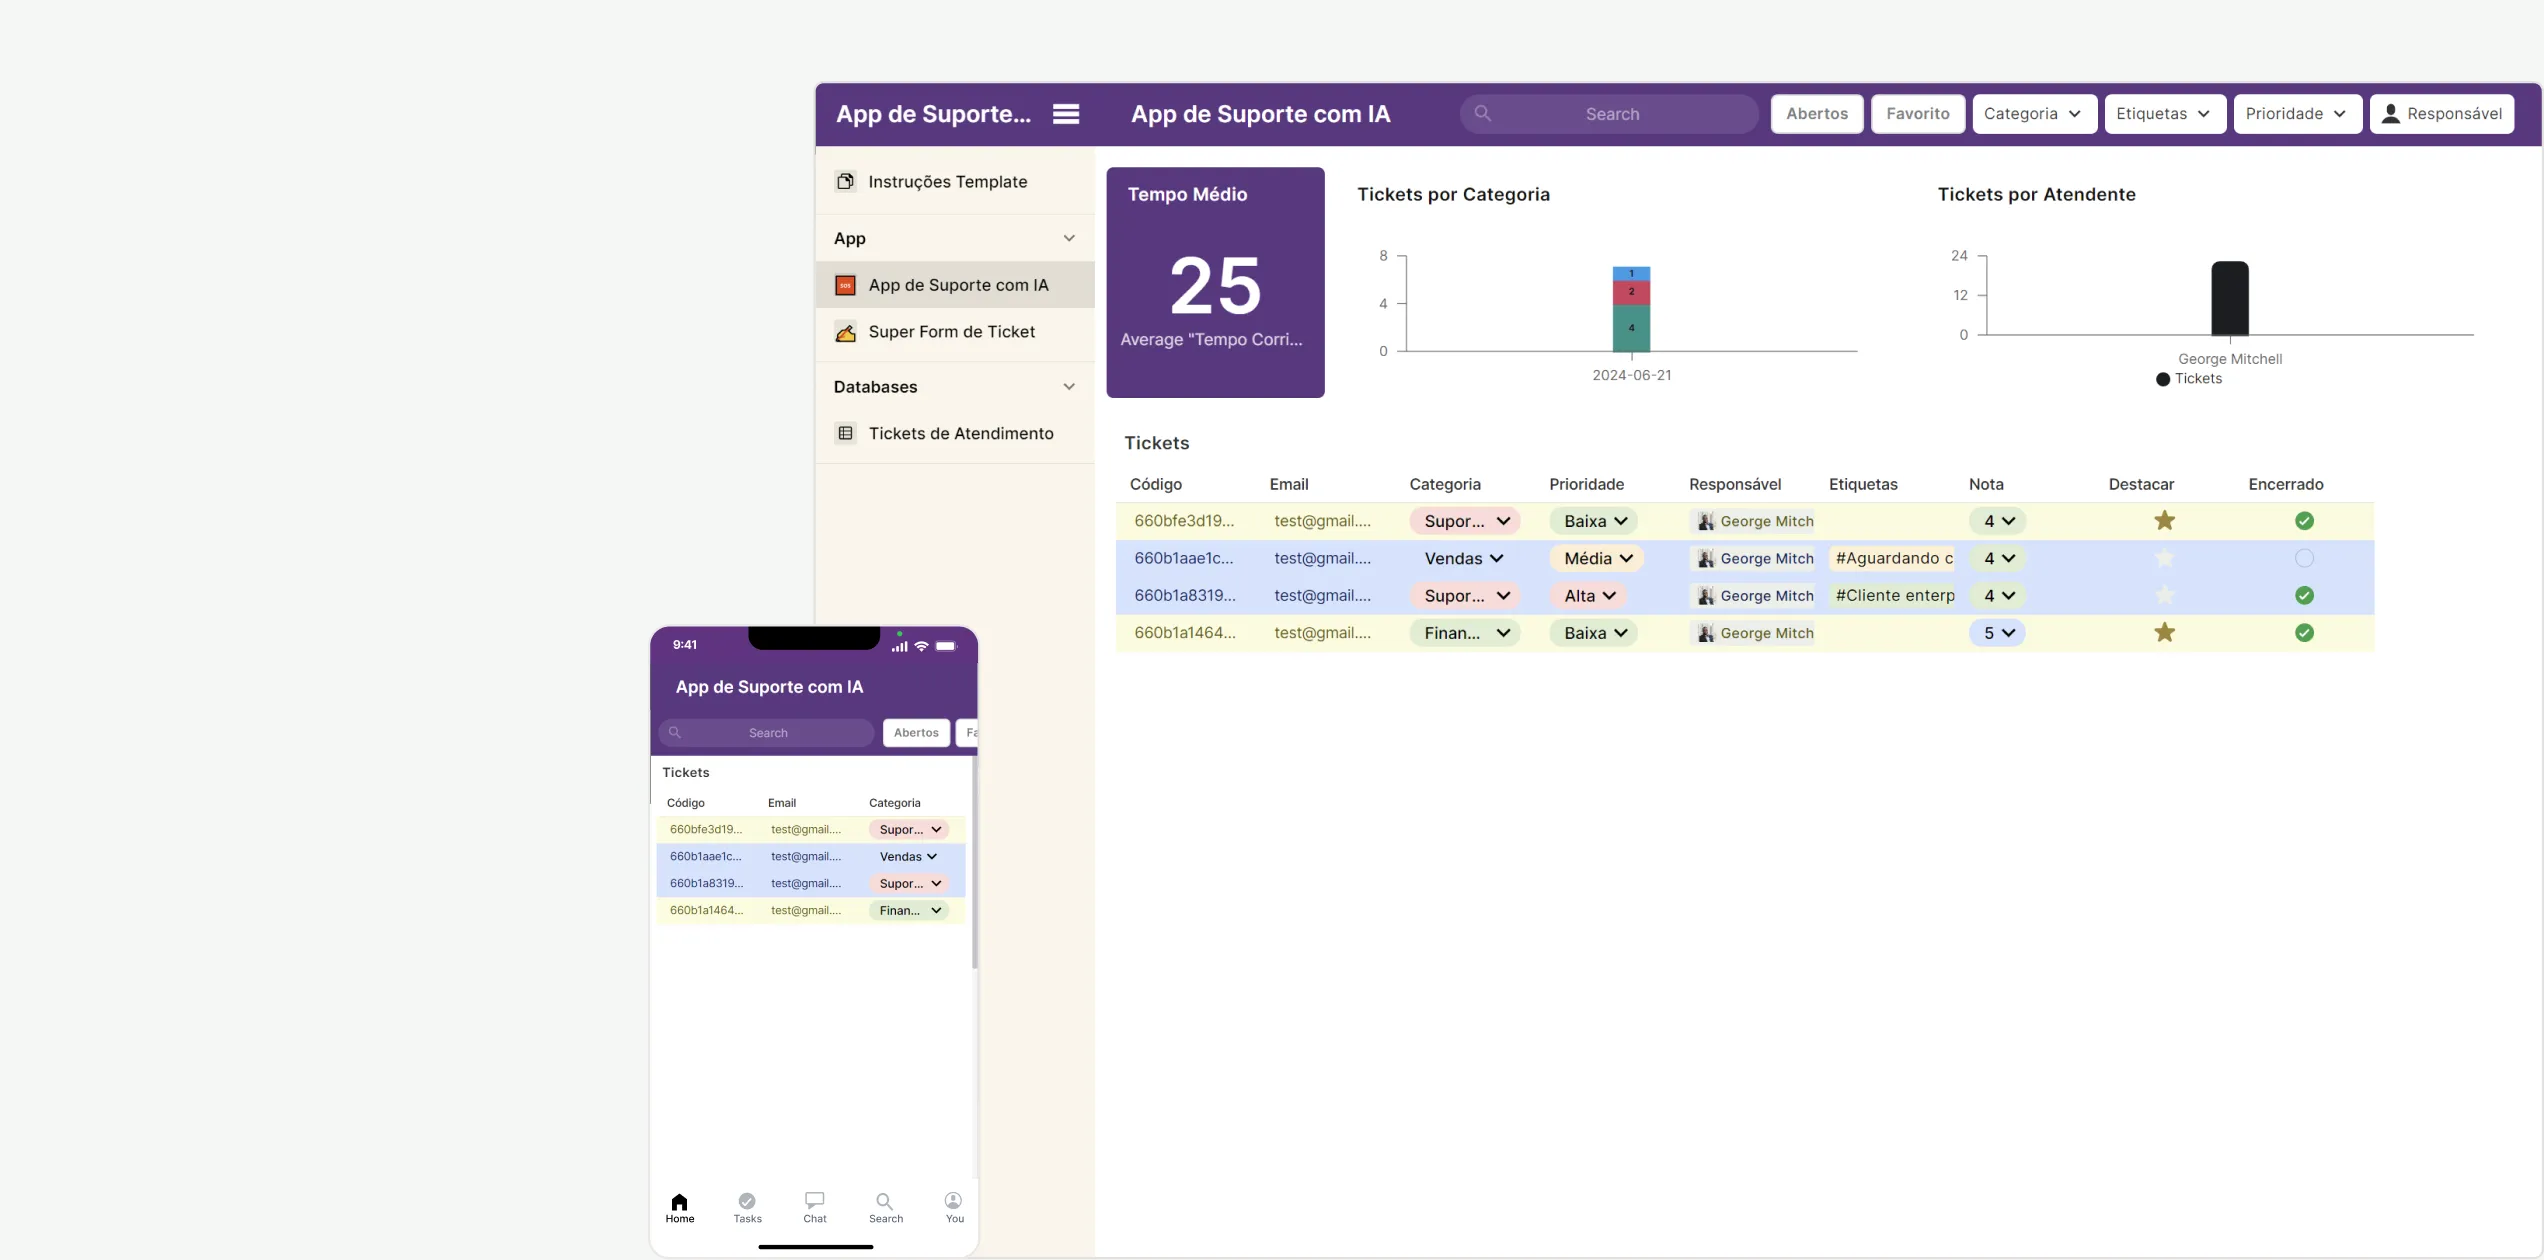Image resolution: width=2544 pixels, height=1260 pixels.
Task: Click the Instruções Template page icon
Action: (845, 182)
